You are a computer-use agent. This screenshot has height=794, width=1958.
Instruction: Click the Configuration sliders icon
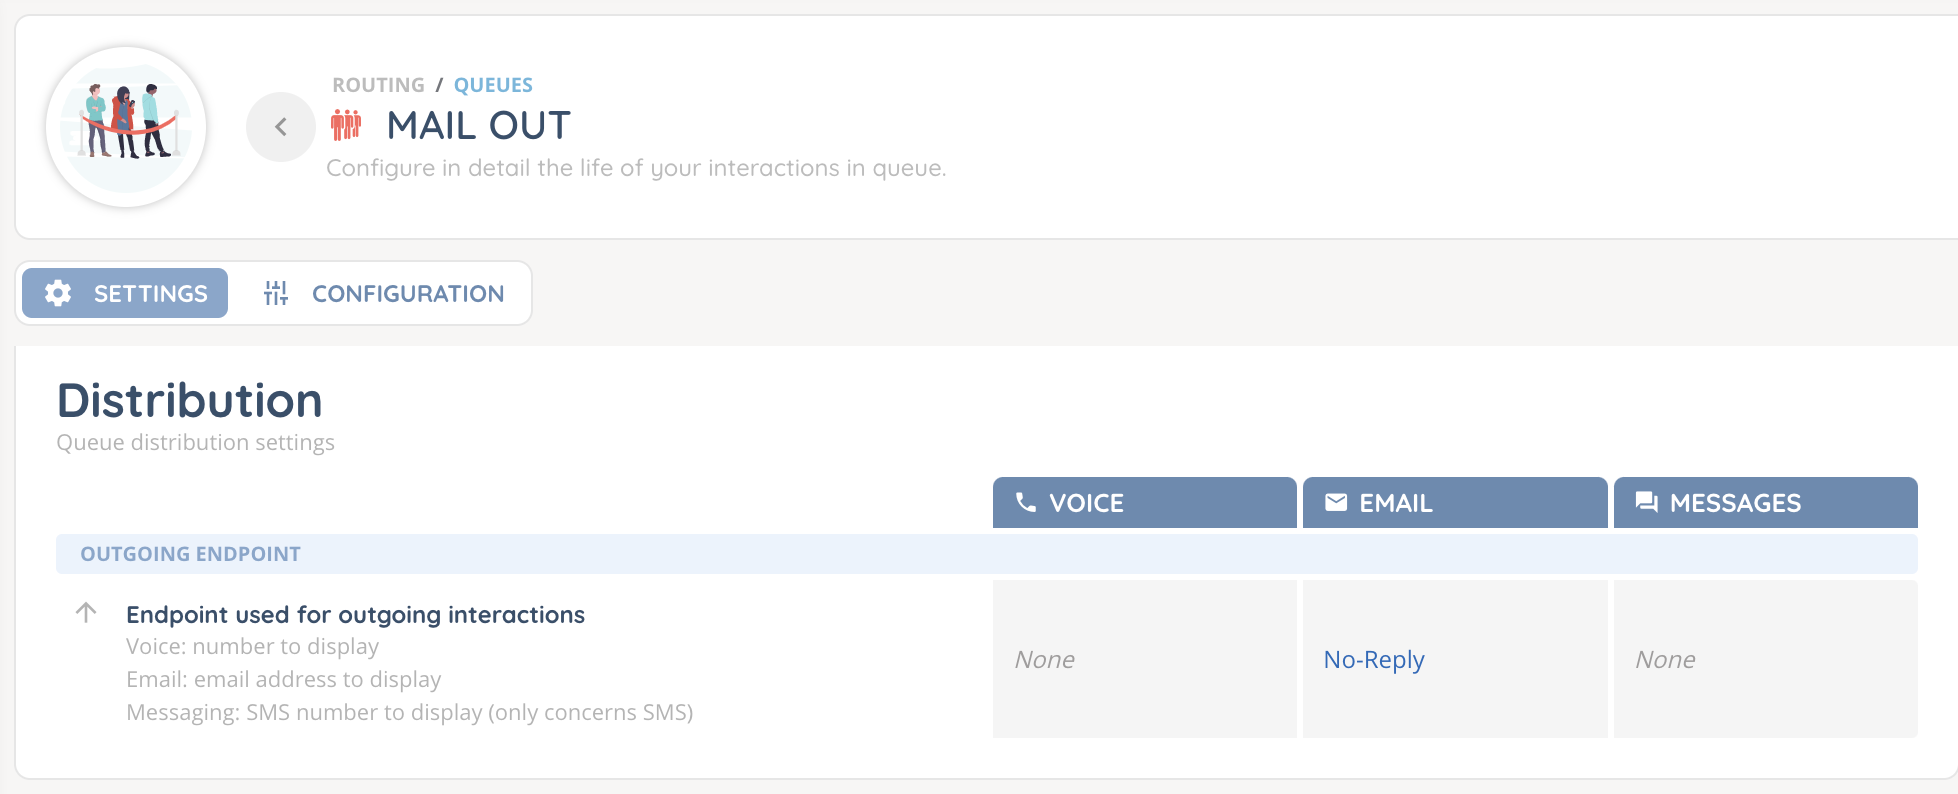(276, 293)
